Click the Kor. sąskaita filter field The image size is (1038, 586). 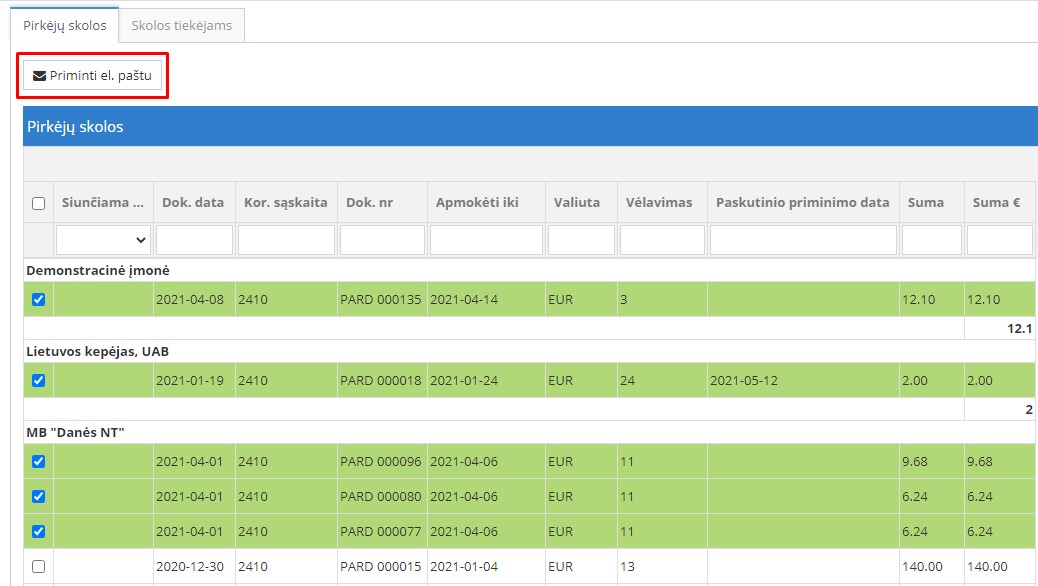286,240
